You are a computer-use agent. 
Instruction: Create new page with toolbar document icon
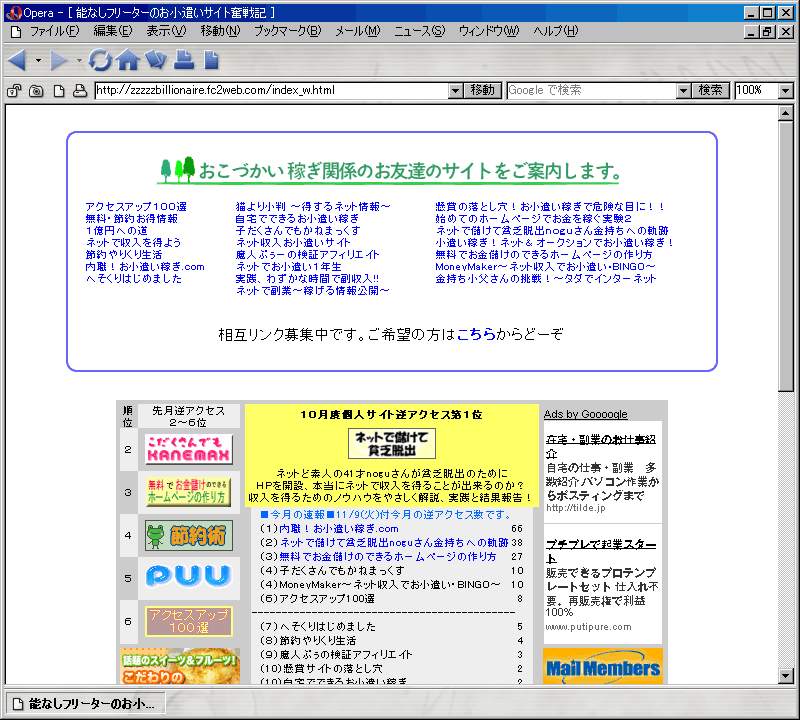211,60
